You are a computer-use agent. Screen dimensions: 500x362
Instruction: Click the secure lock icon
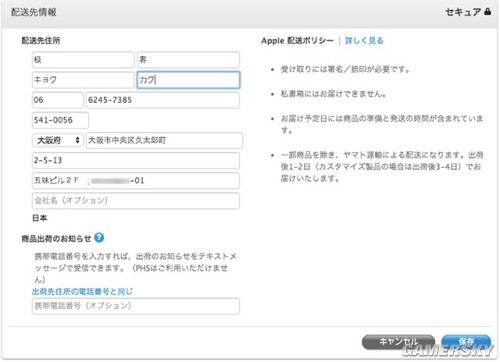coord(487,12)
